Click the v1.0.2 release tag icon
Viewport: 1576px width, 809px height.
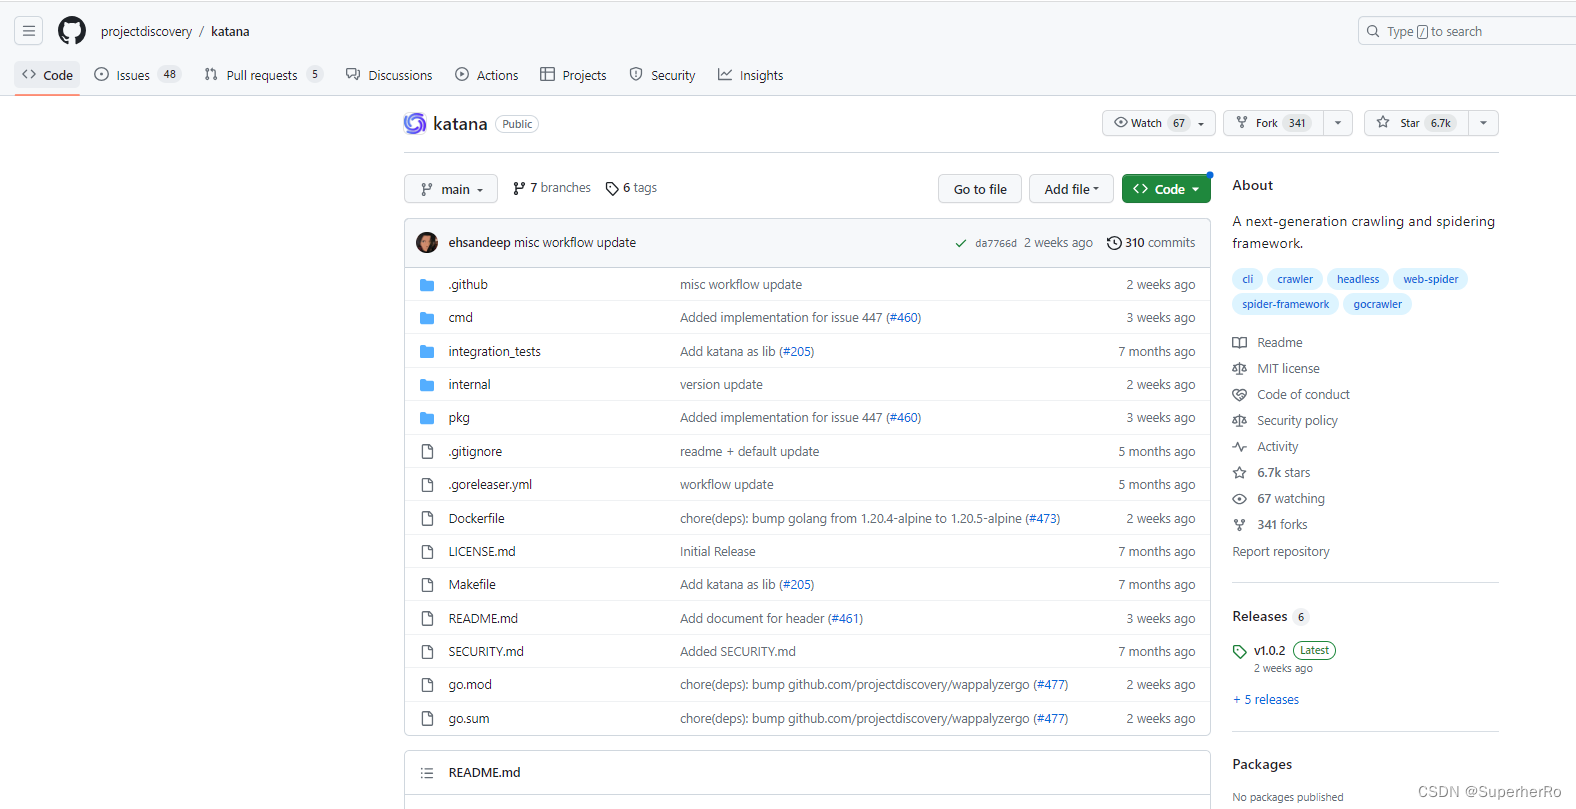point(1240,651)
